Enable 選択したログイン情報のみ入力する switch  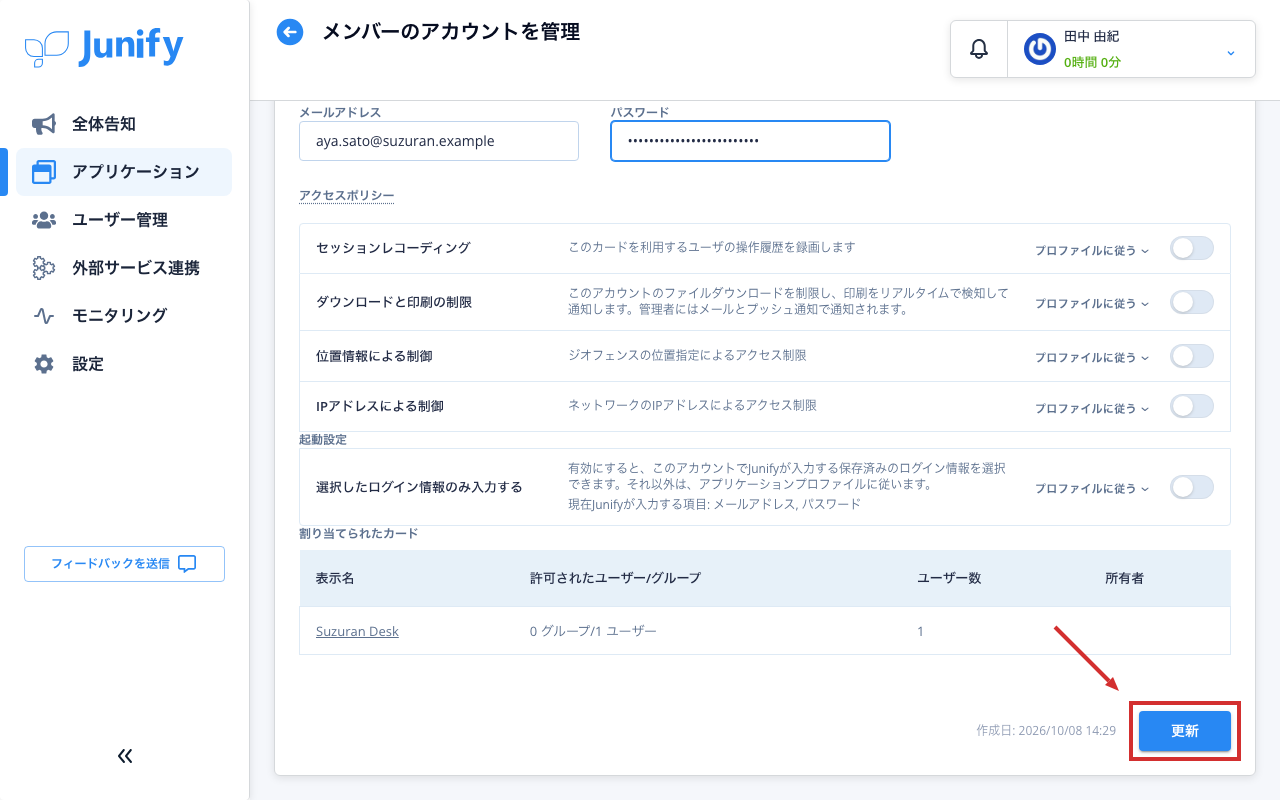1192,487
